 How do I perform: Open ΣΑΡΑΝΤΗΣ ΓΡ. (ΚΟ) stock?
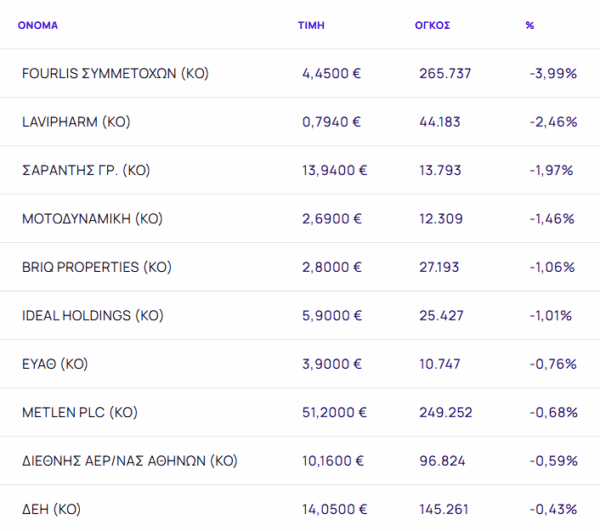coord(86,170)
